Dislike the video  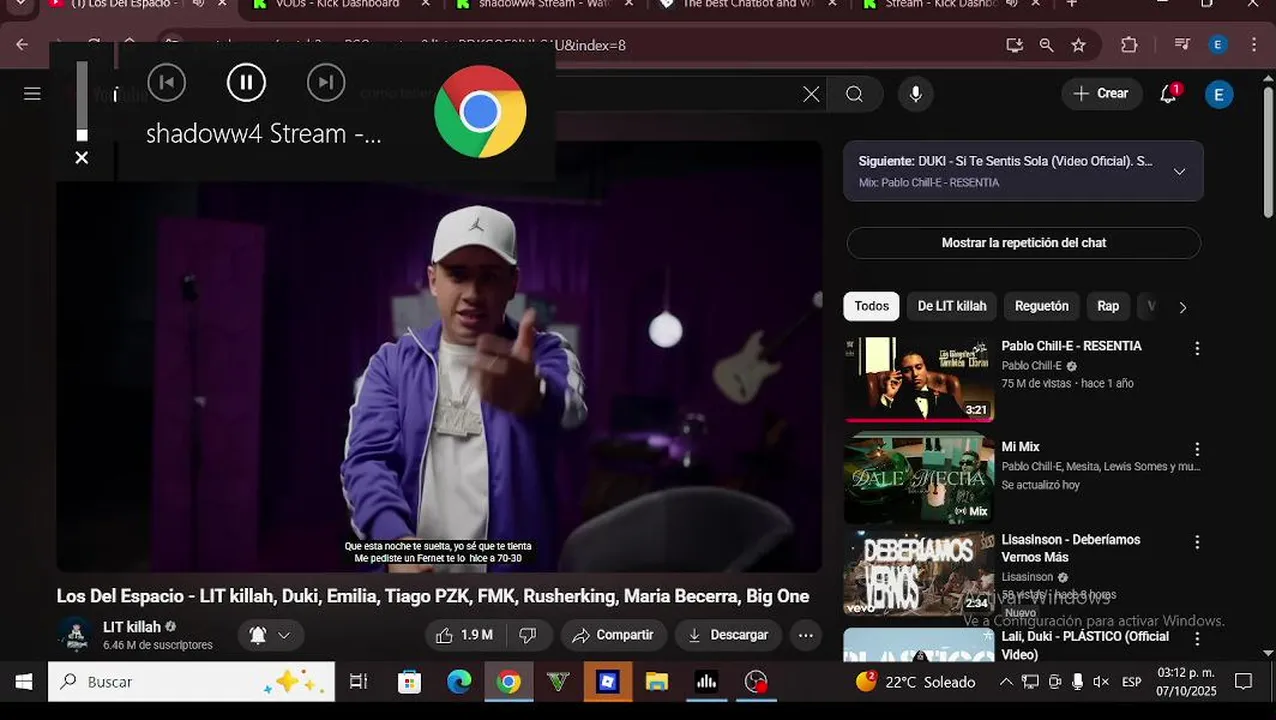point(528,635)
